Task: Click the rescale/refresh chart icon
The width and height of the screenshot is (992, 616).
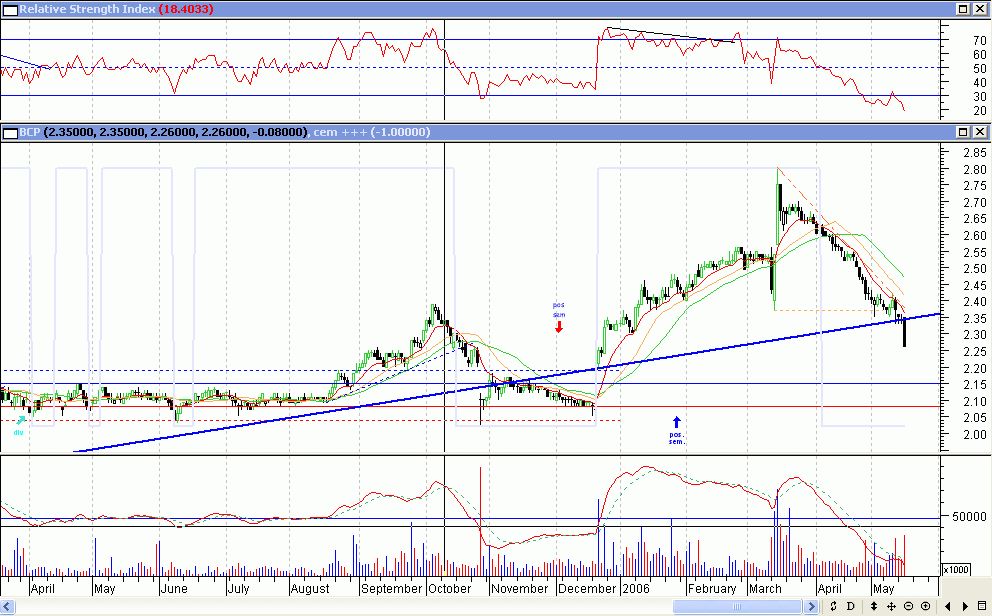Action: tap(834, 607)
